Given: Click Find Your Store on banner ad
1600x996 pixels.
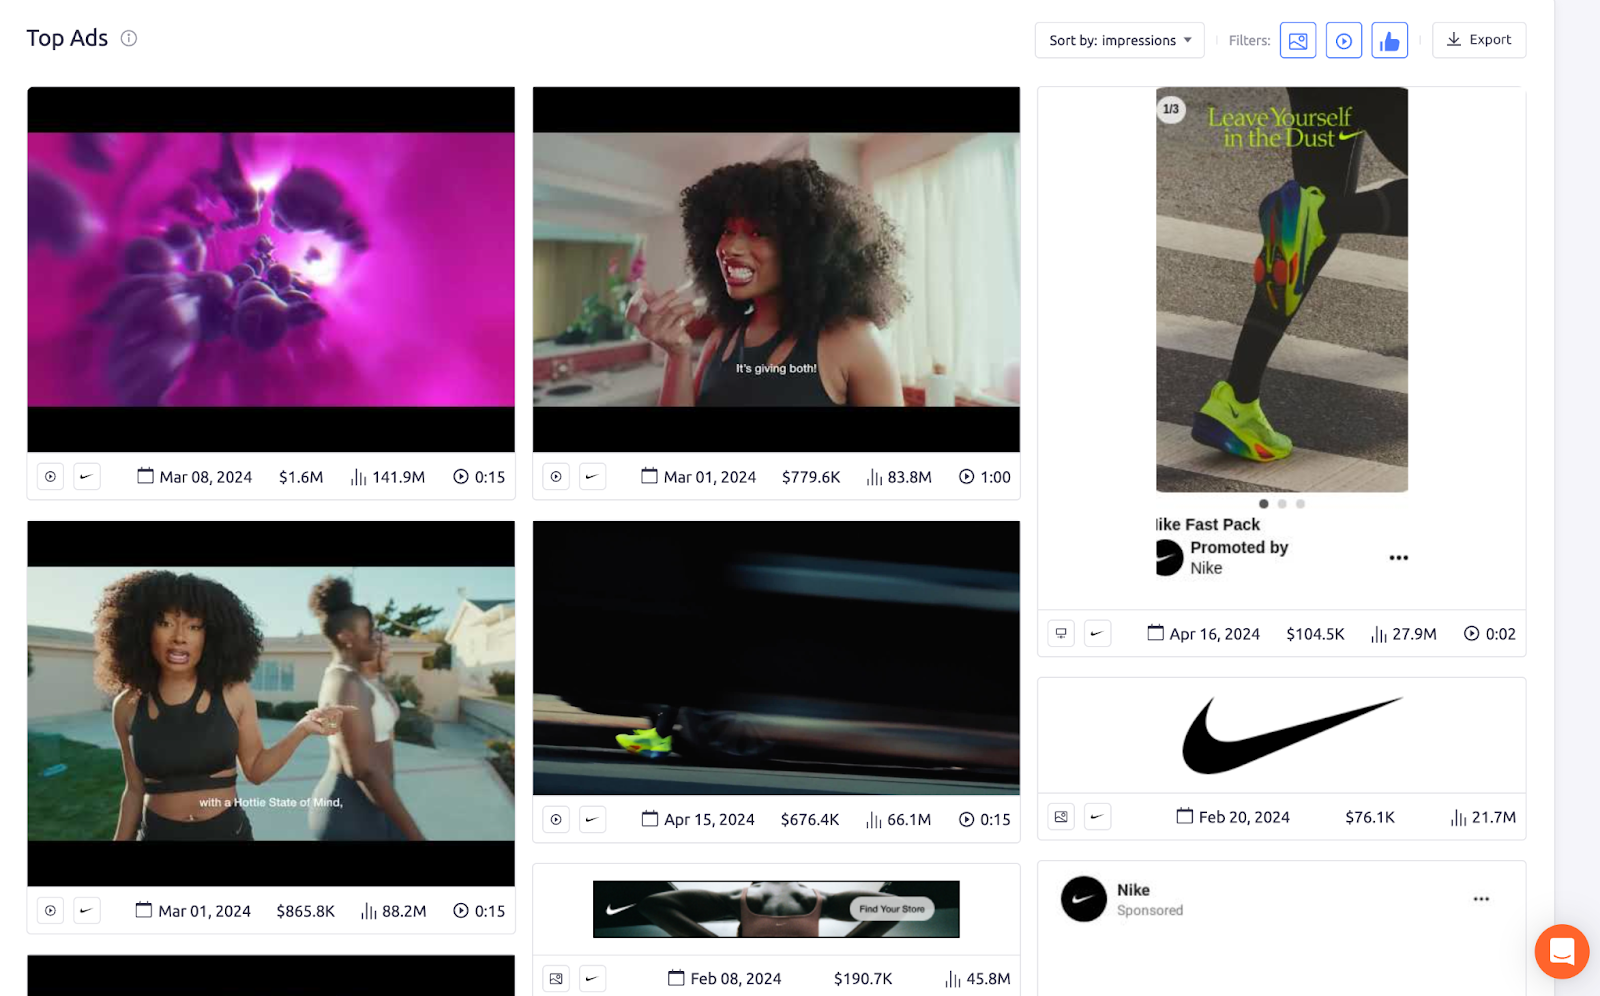Looking at the screenshot, I should point(892,909).
